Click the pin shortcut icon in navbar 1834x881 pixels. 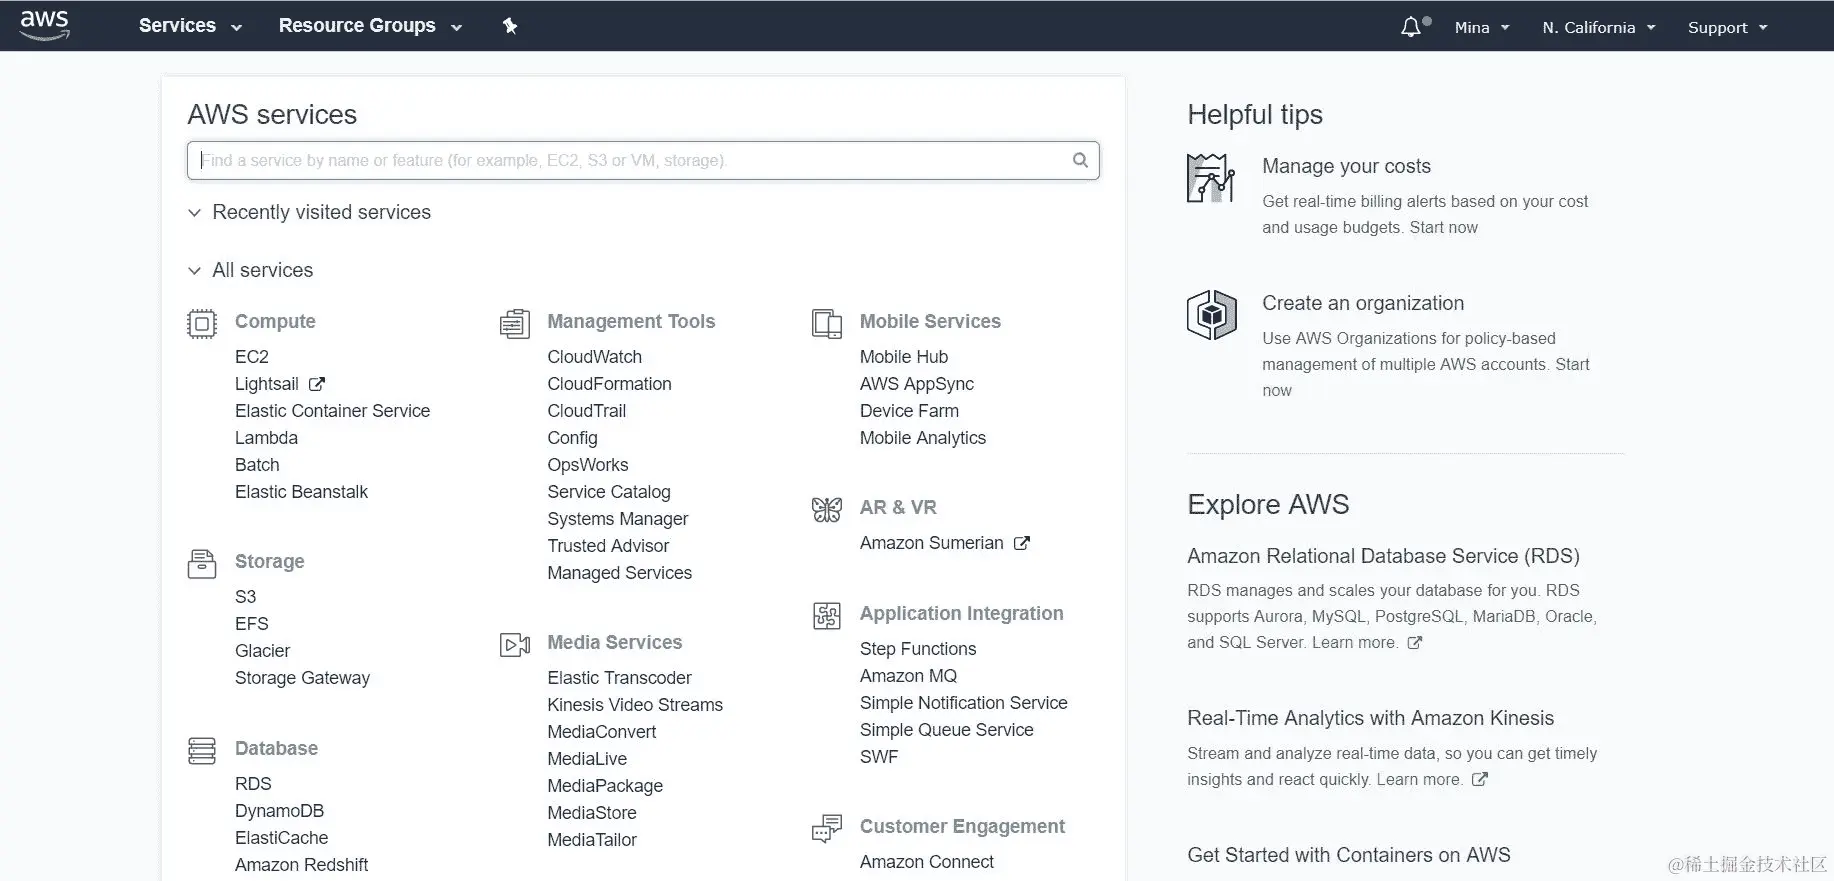510,26
